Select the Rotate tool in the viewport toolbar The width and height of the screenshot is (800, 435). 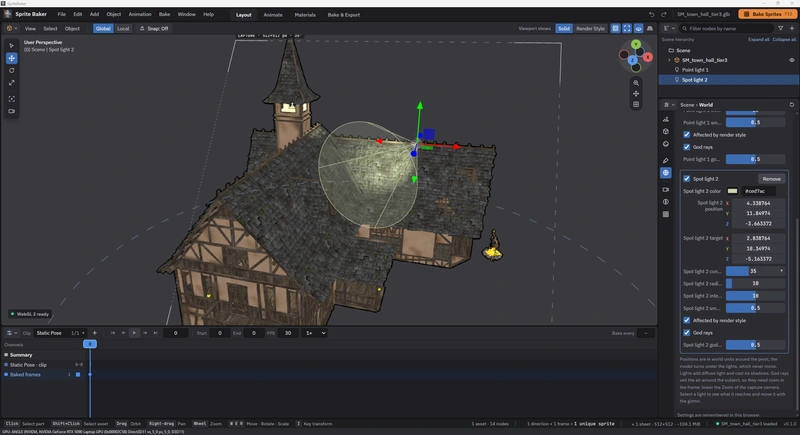click(x=11, y=70)
